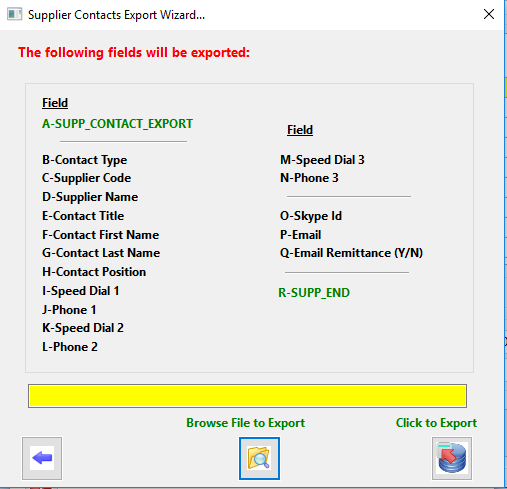Click the Click to Export label
This screenshot has width=507, height=489.
tap(436, 423)
